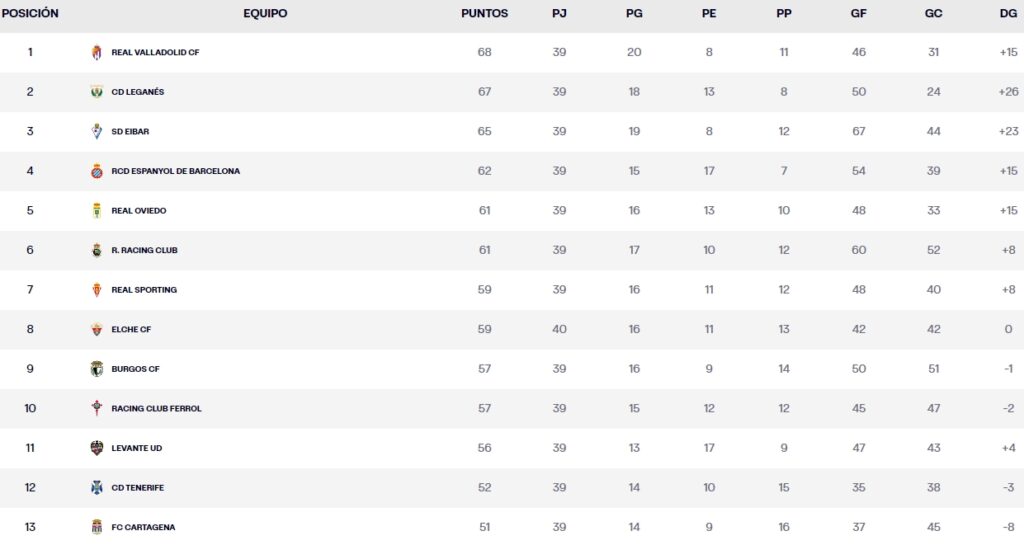Click the Elche CF crest icon
Screen dimensions: 1024x545
(x=97, y=329)
